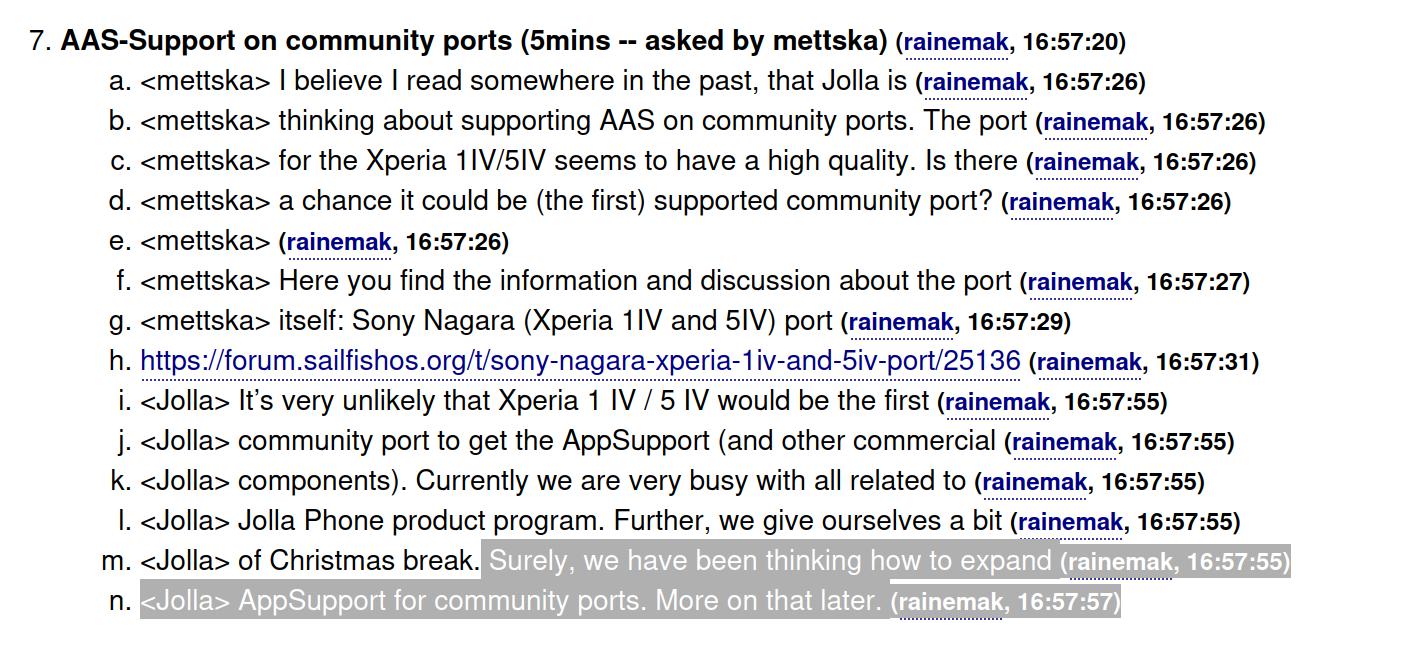Open rainemak link on empty mettska line
Screen dimensions: 1402x652
pos(338,242)
